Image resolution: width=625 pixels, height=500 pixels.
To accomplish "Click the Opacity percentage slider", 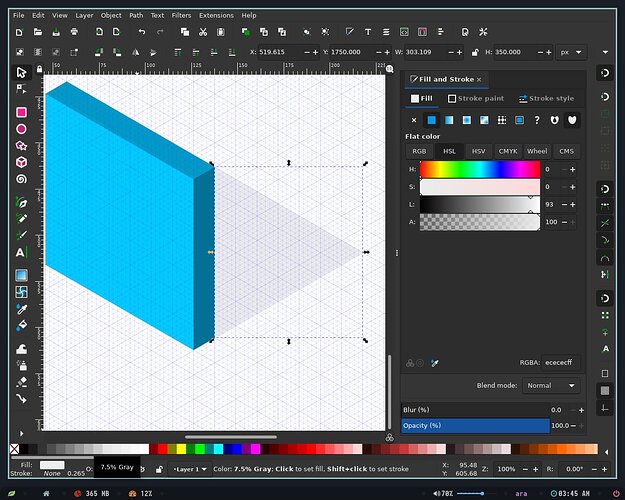I will tap(475, 426).
